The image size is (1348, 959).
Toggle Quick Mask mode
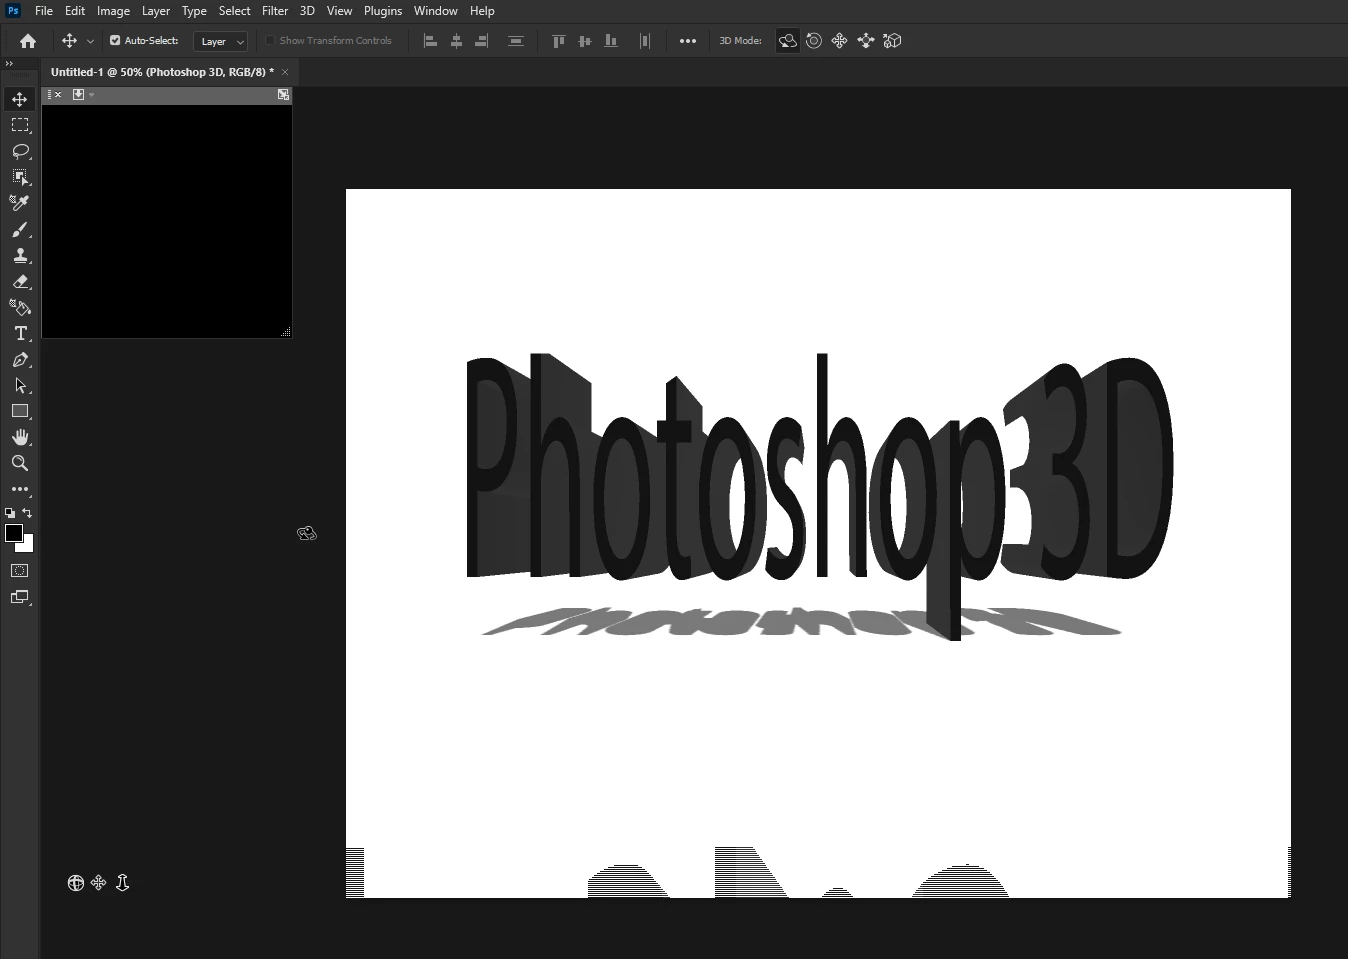20,571
